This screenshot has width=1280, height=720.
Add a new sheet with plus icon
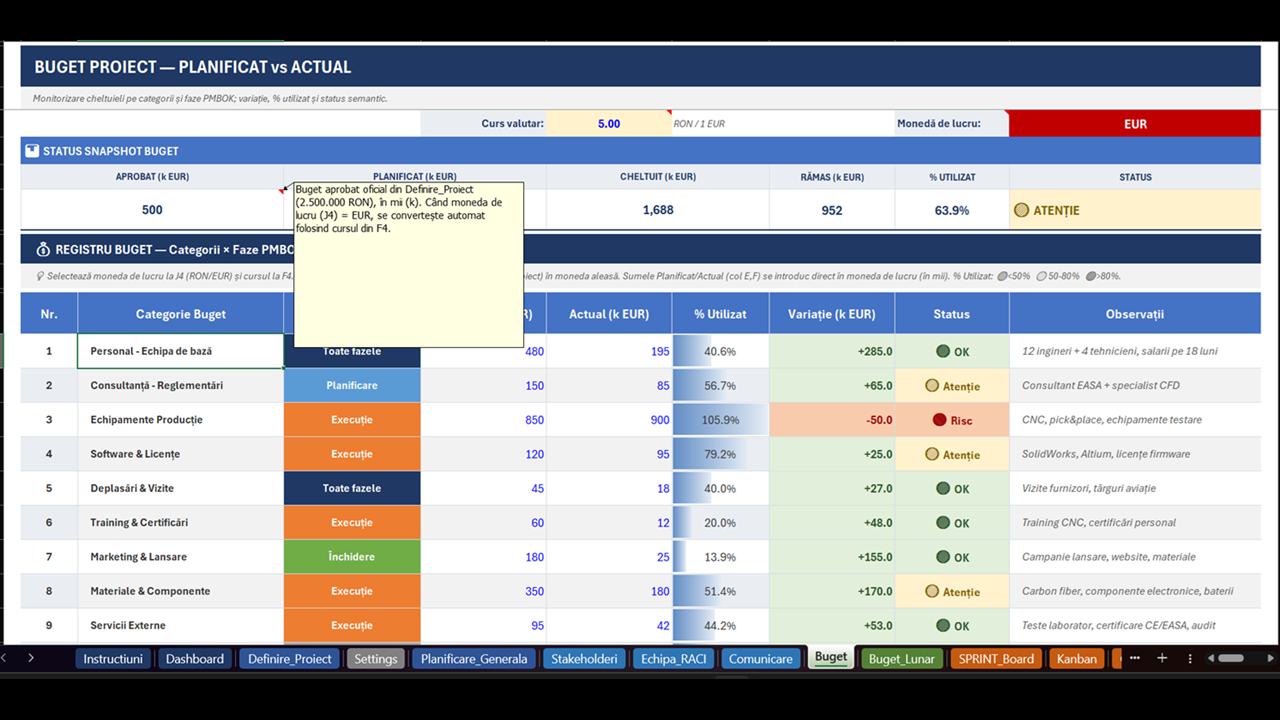pos(1162,658)
